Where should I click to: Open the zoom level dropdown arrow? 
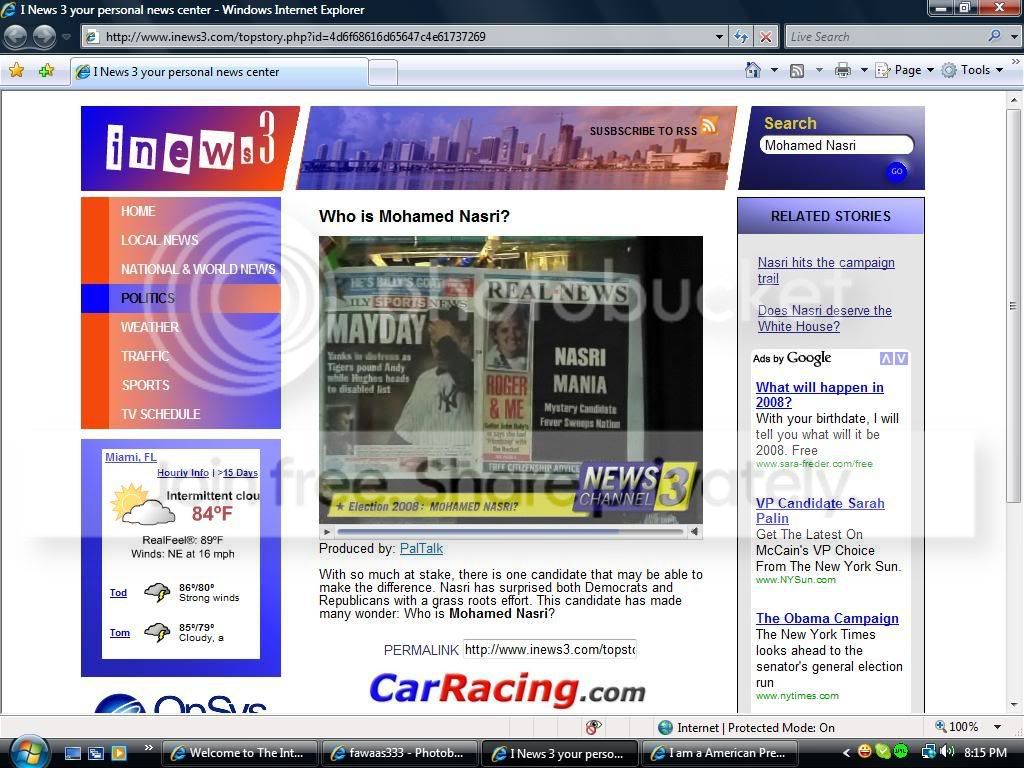(997, 727)
